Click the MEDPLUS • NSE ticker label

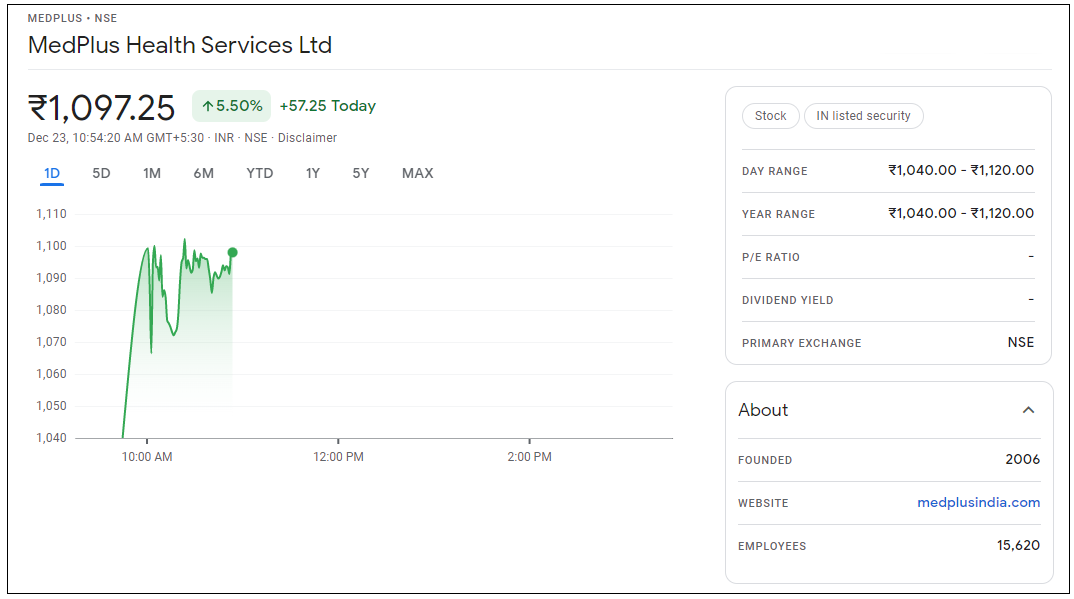coord(72,18)
